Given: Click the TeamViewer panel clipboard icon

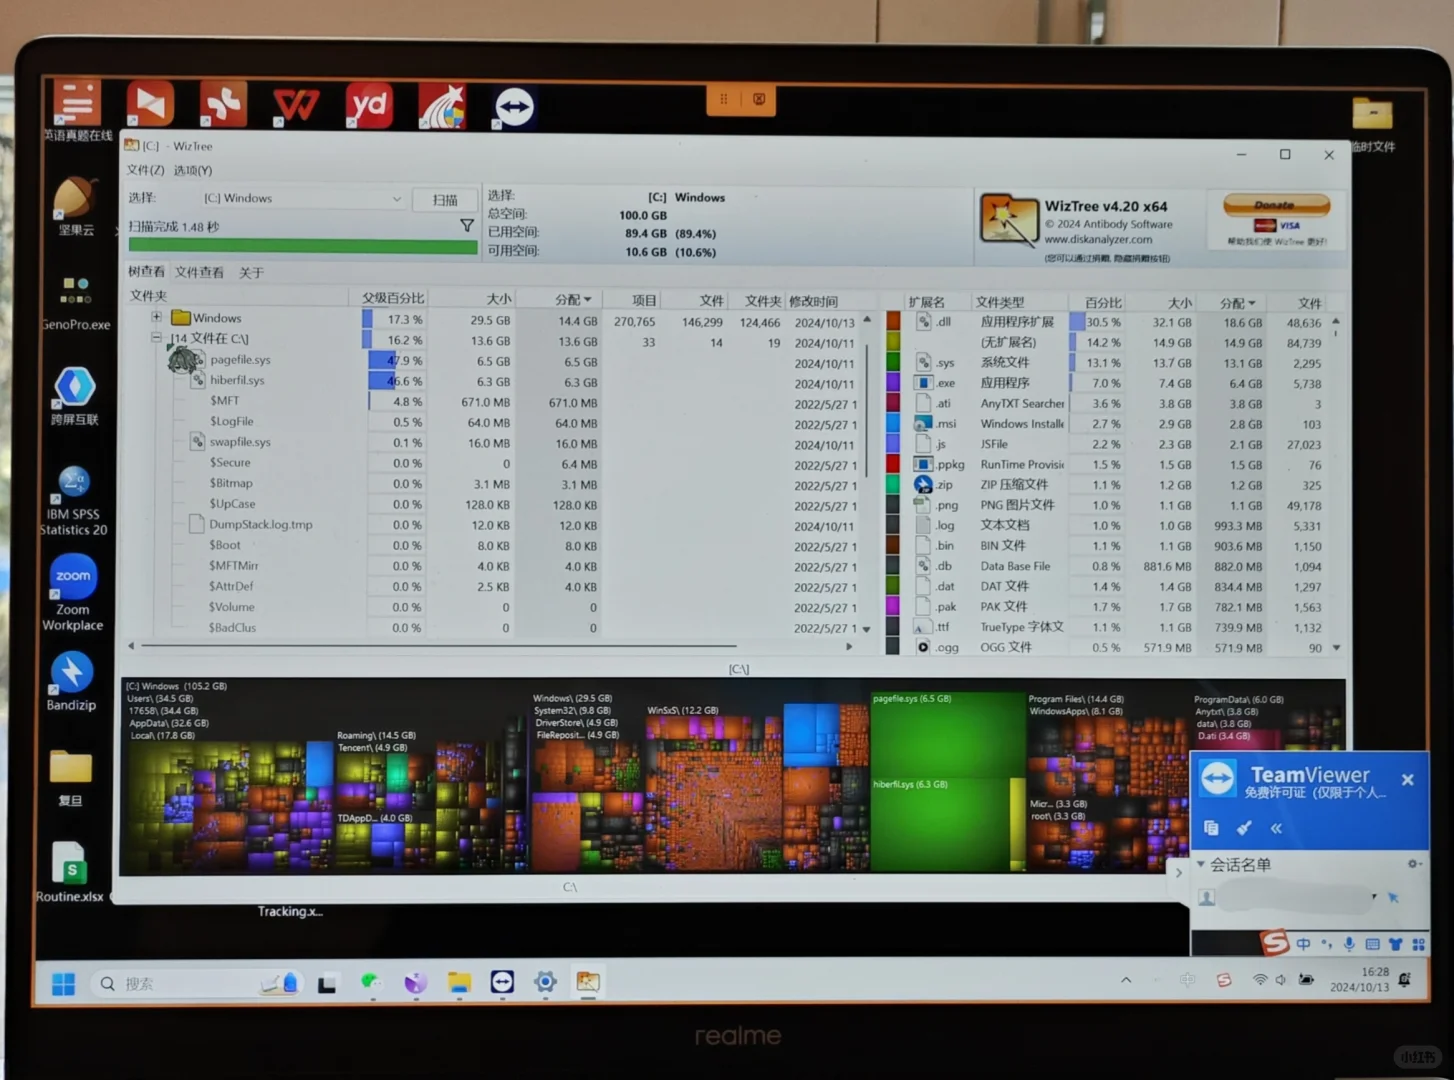Looking at the screenshot, I should tap(1211, 828).
